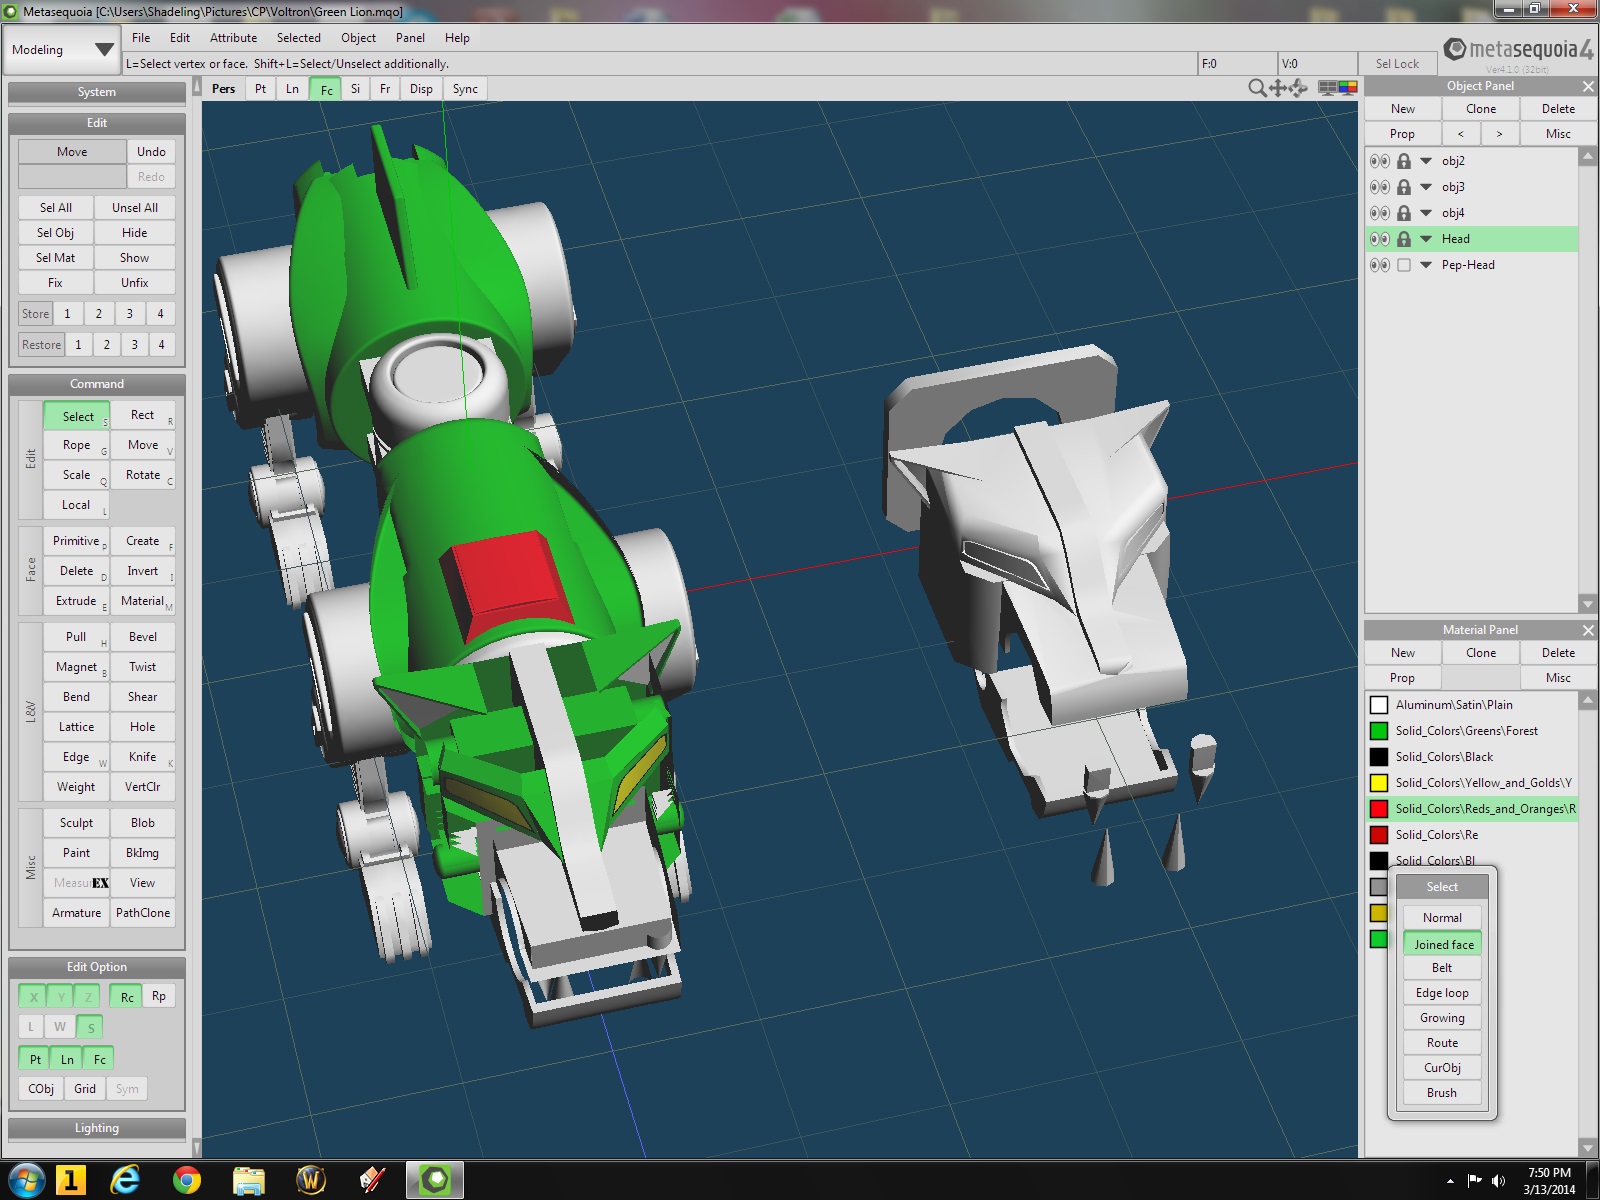This screenshot has width=1600, height=1200.
Task: Collapse the obj4 triangle in Object Panel
Action: tap(1427, 213)
